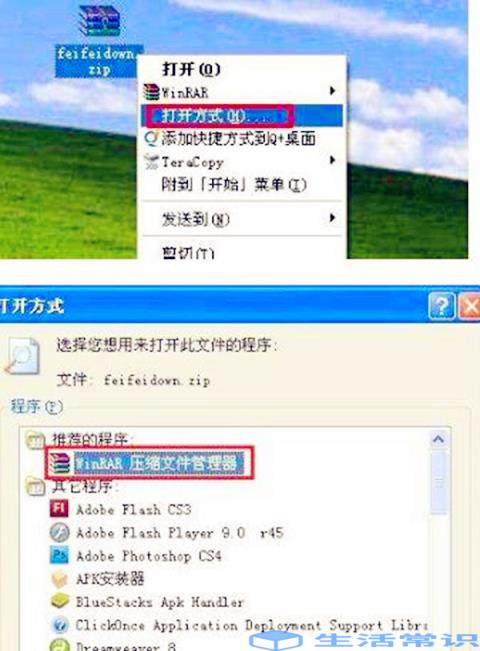Viewport: 480px width, 651px height.
Task: Click 打开(O) in the context menu
Action: point(191,69)
